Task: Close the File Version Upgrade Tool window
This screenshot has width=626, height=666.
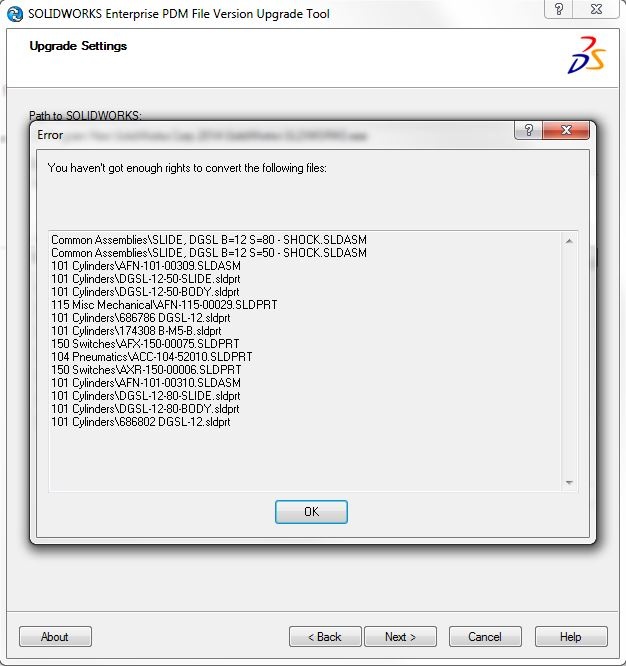Action: pyautogui.click(x=596, y=9)
